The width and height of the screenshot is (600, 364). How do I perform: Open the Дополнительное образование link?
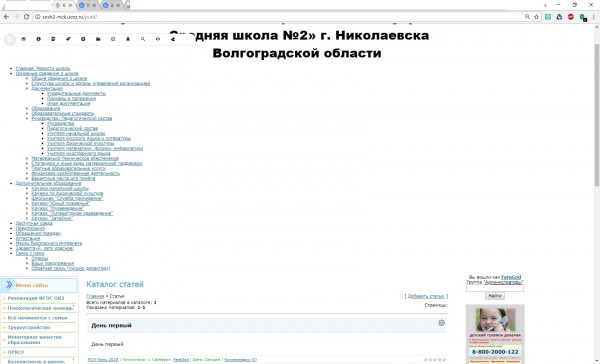[x=48, y=183]
